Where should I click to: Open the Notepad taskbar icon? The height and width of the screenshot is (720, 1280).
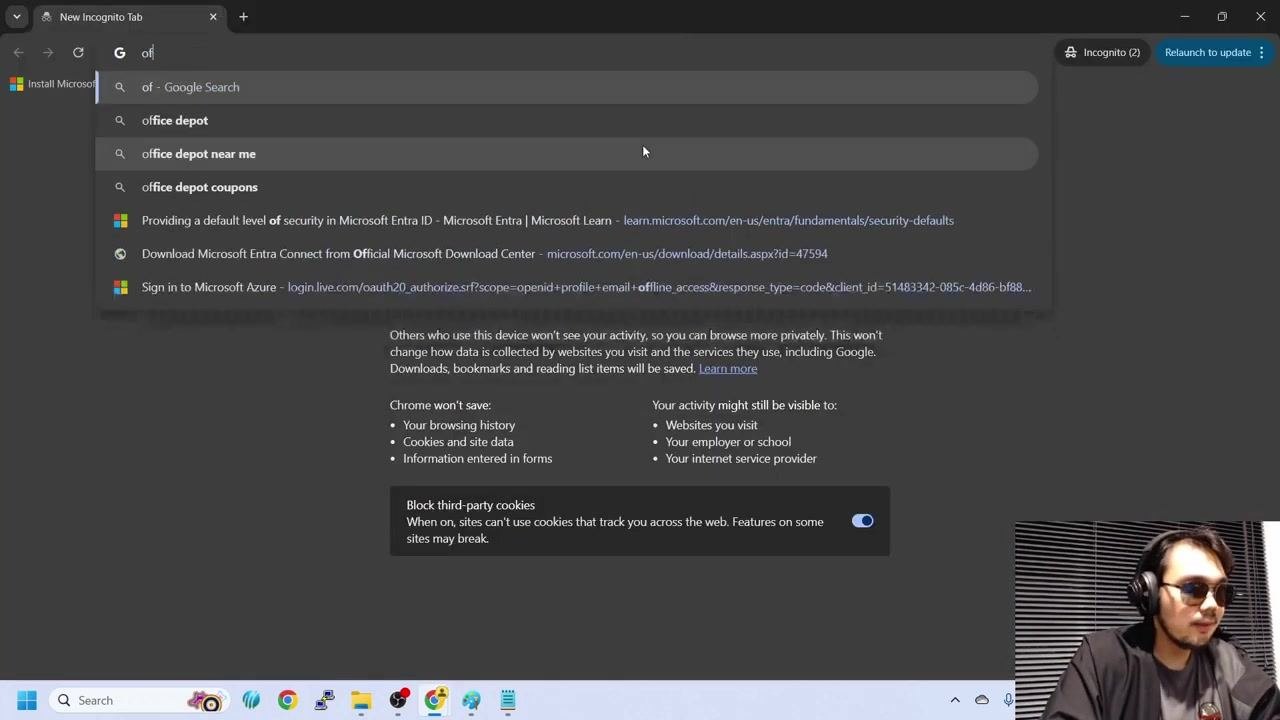(x=508, y=700)
